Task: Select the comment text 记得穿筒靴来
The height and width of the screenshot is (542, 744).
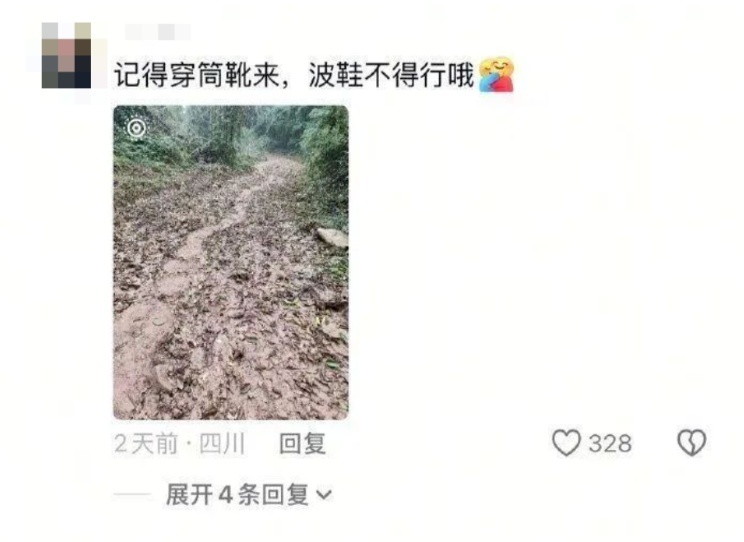Action: tap(196, 75)
